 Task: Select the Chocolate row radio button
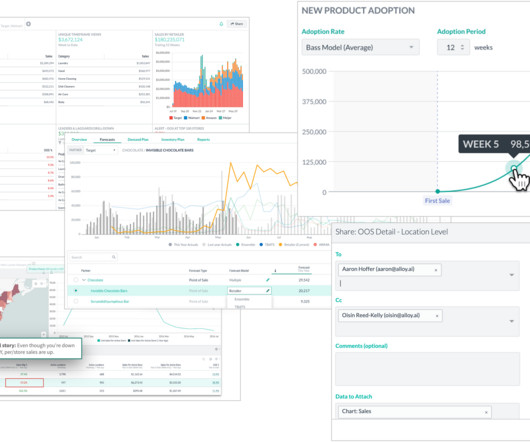pyautogui.click(x=76, y=280)
